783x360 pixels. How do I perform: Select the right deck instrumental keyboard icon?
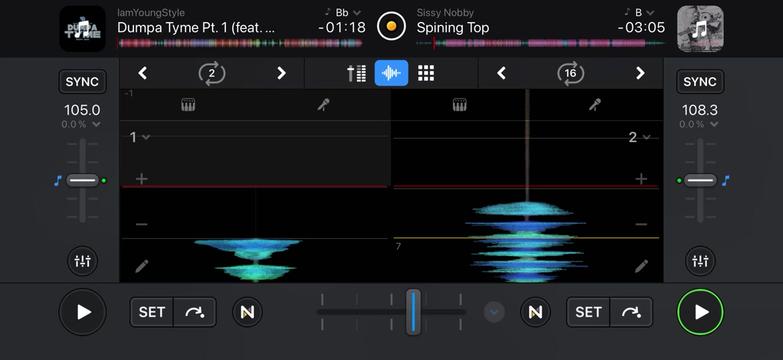460,105
